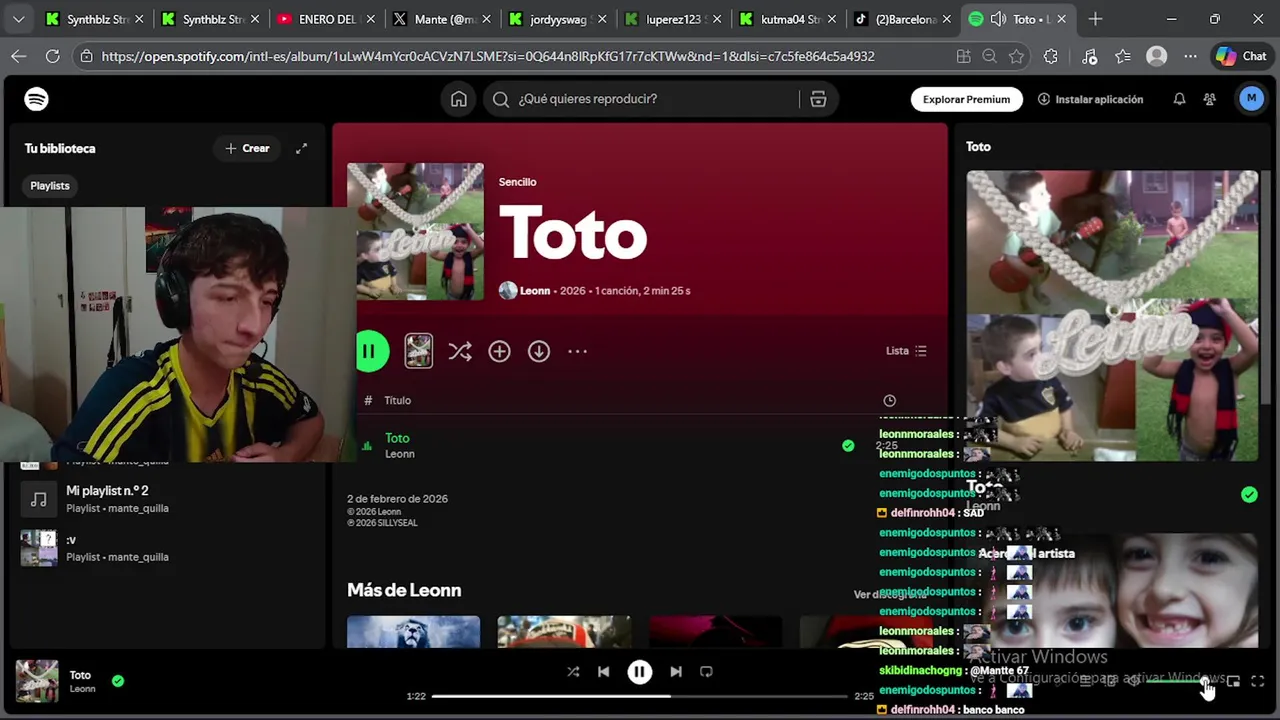Seek on the song progress bar
Image resolution: width=1280 pixels, height=720 pixels.
pos(640,696)
